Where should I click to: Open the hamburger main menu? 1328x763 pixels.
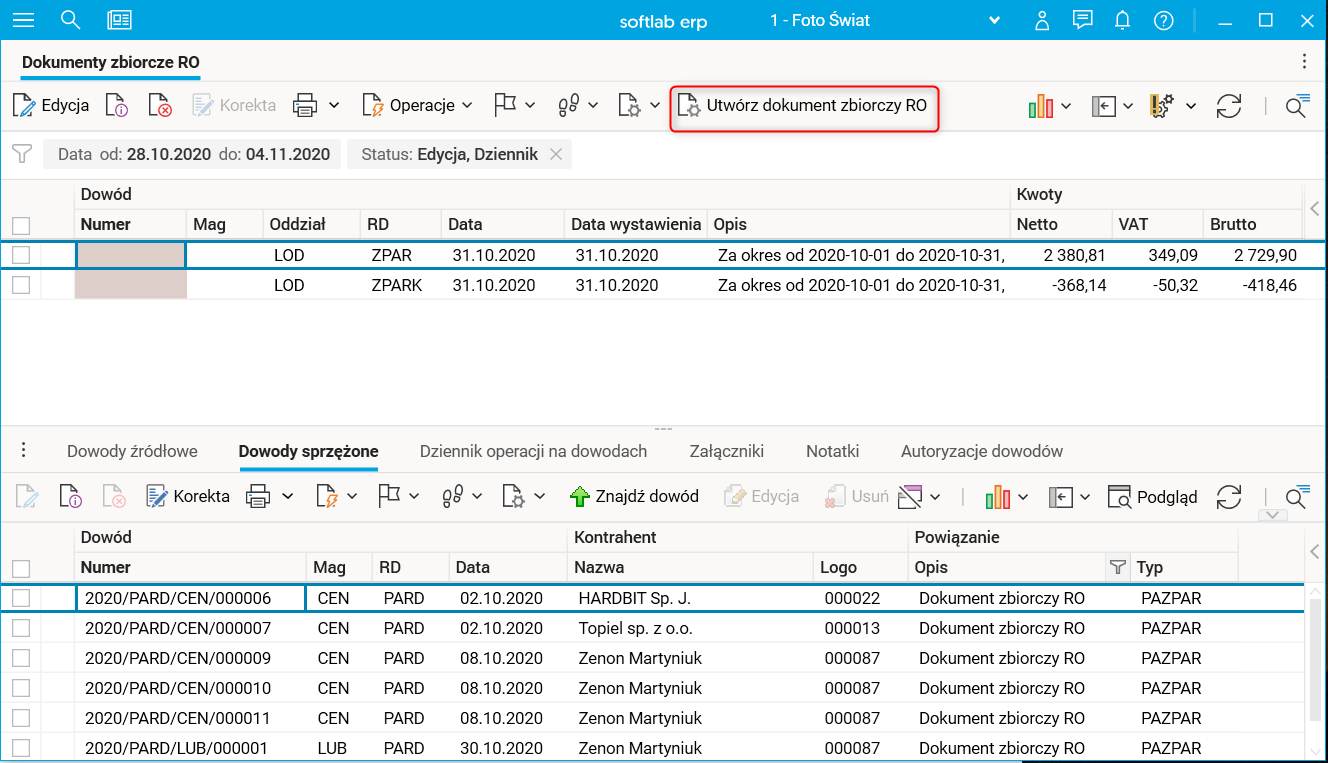coord(22,20)
